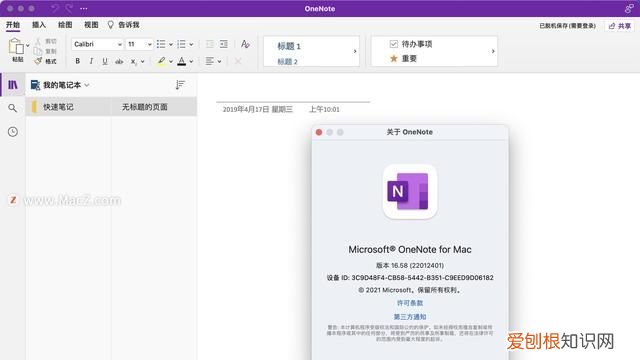Open the 共享 share button

click(620, 26)
